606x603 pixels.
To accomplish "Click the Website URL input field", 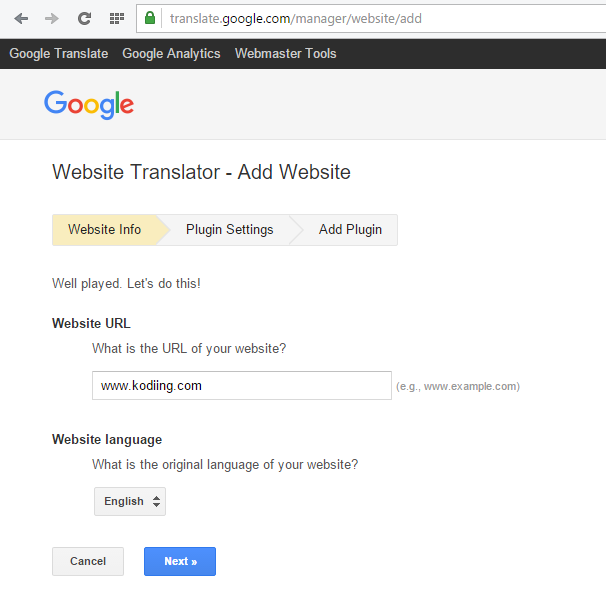I will tap(242, 385).
